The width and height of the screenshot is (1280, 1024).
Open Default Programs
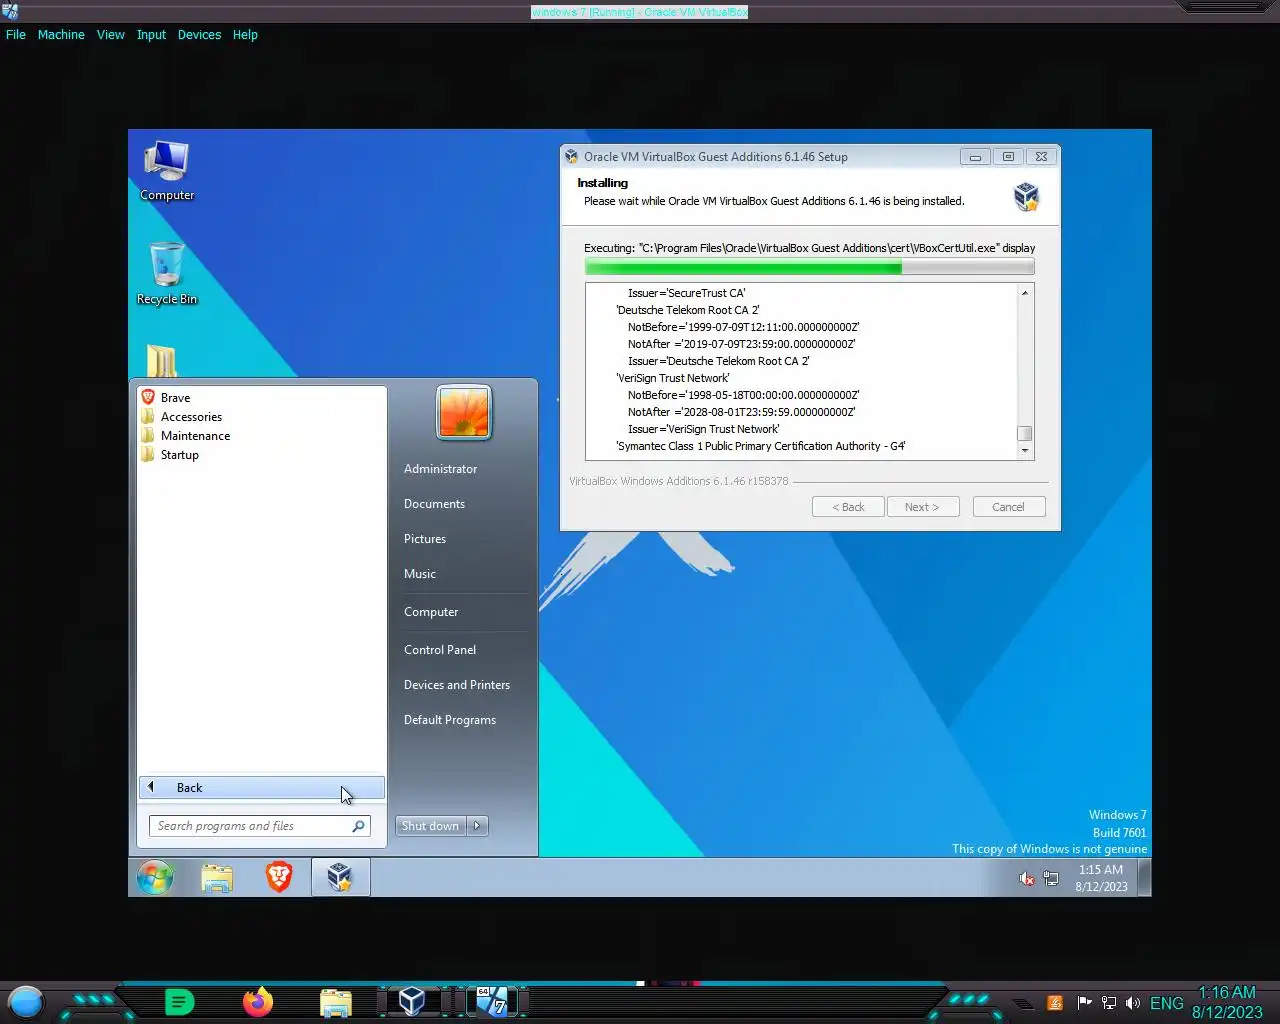tap(450, 720)
